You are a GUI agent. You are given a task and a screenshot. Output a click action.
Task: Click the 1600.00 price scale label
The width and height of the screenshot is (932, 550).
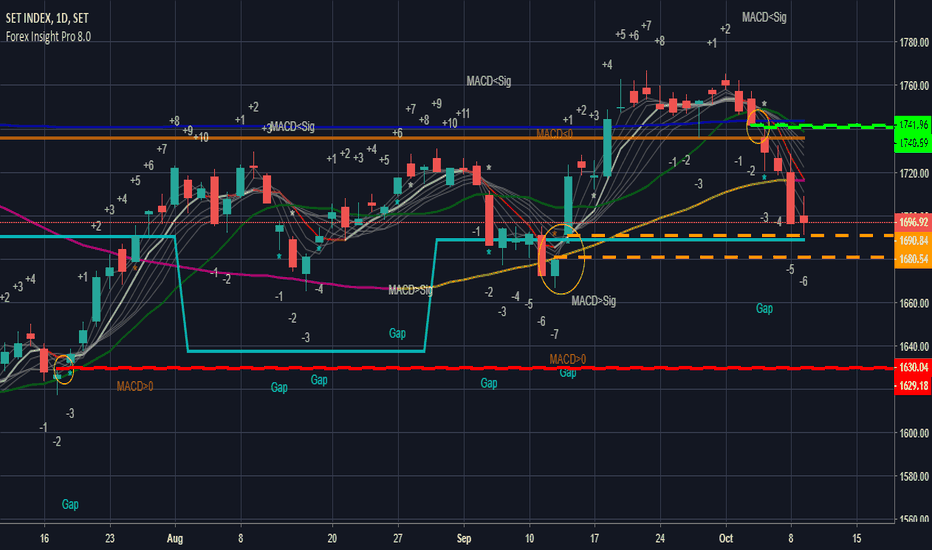(914, 433)
